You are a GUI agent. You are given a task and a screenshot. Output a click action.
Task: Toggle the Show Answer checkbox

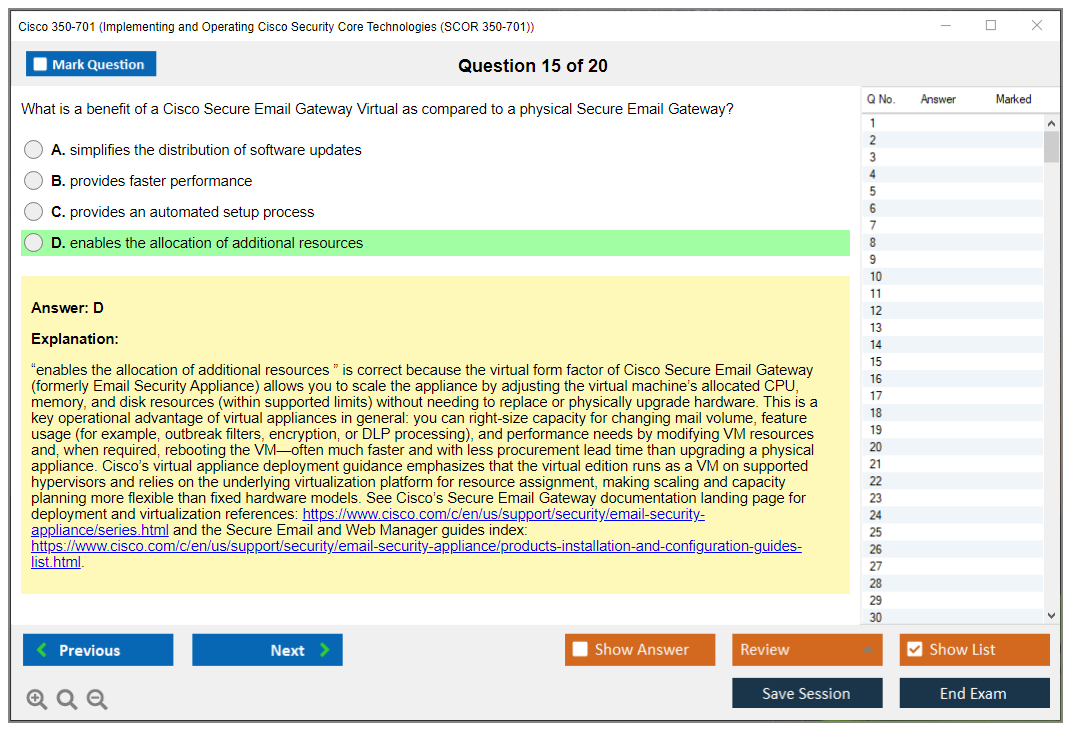(x=580, y=650)
